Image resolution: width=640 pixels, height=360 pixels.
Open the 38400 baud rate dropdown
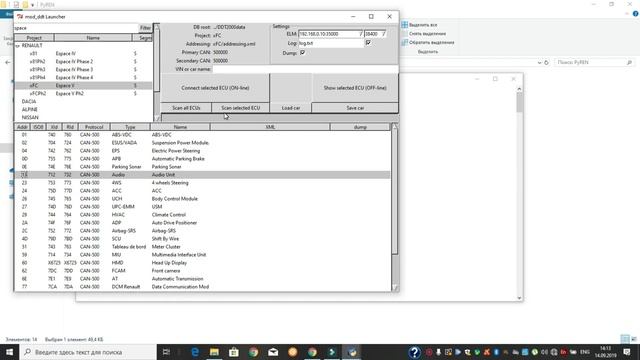point(383,34)
